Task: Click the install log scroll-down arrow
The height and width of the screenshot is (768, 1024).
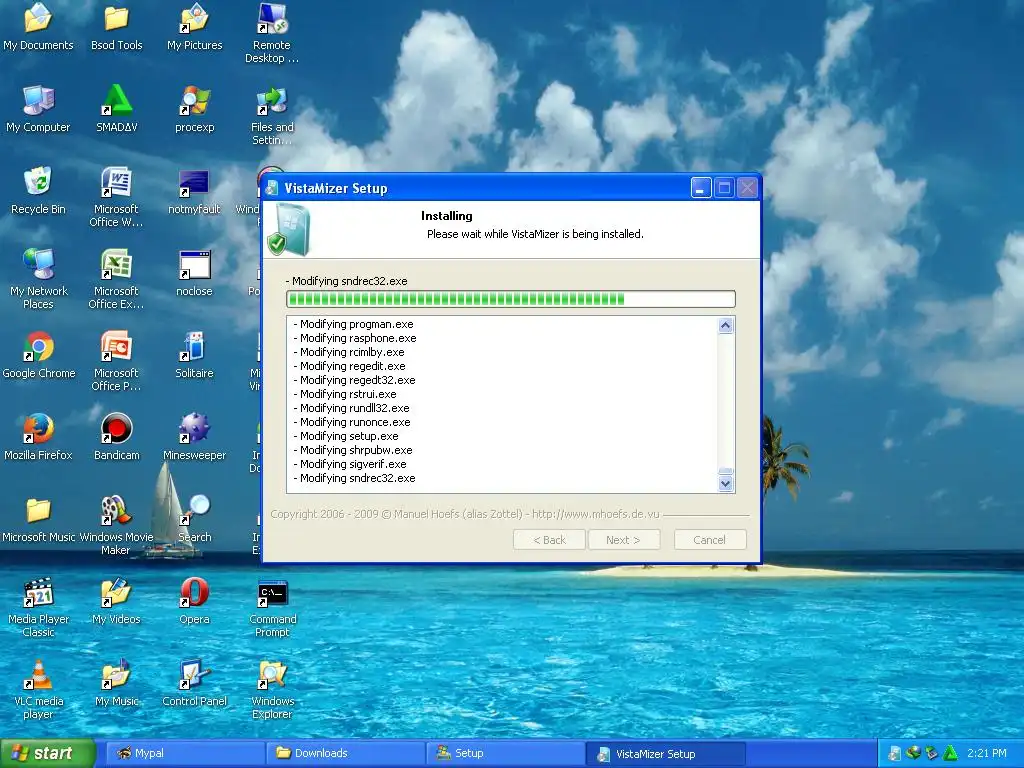Action: [726, 484]
